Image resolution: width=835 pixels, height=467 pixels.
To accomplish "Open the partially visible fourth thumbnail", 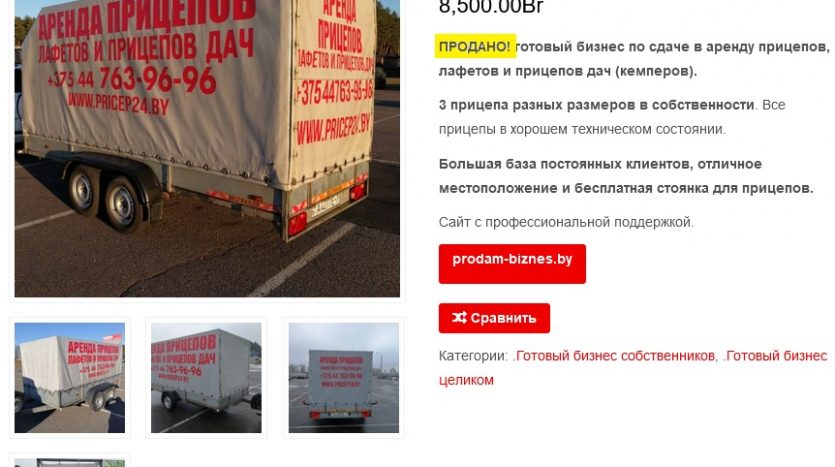I will [x=70, y=463].
